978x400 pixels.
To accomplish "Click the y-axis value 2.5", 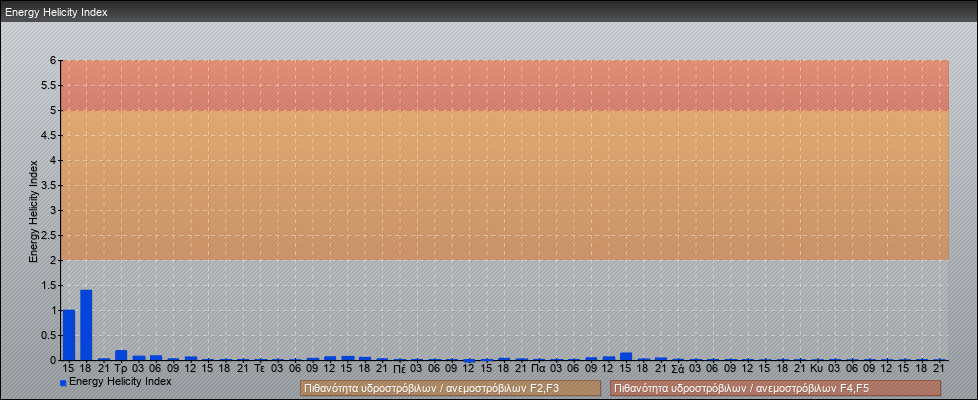I will point(49,235).
